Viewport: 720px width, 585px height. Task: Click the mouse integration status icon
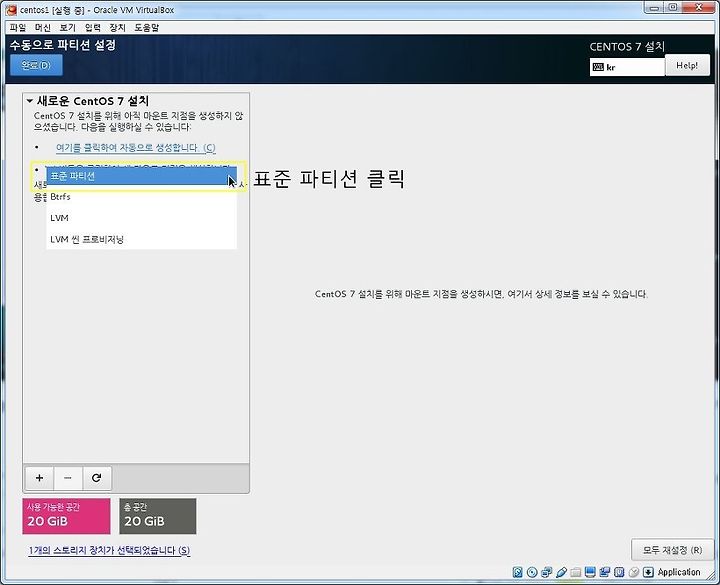click(634, 572)
